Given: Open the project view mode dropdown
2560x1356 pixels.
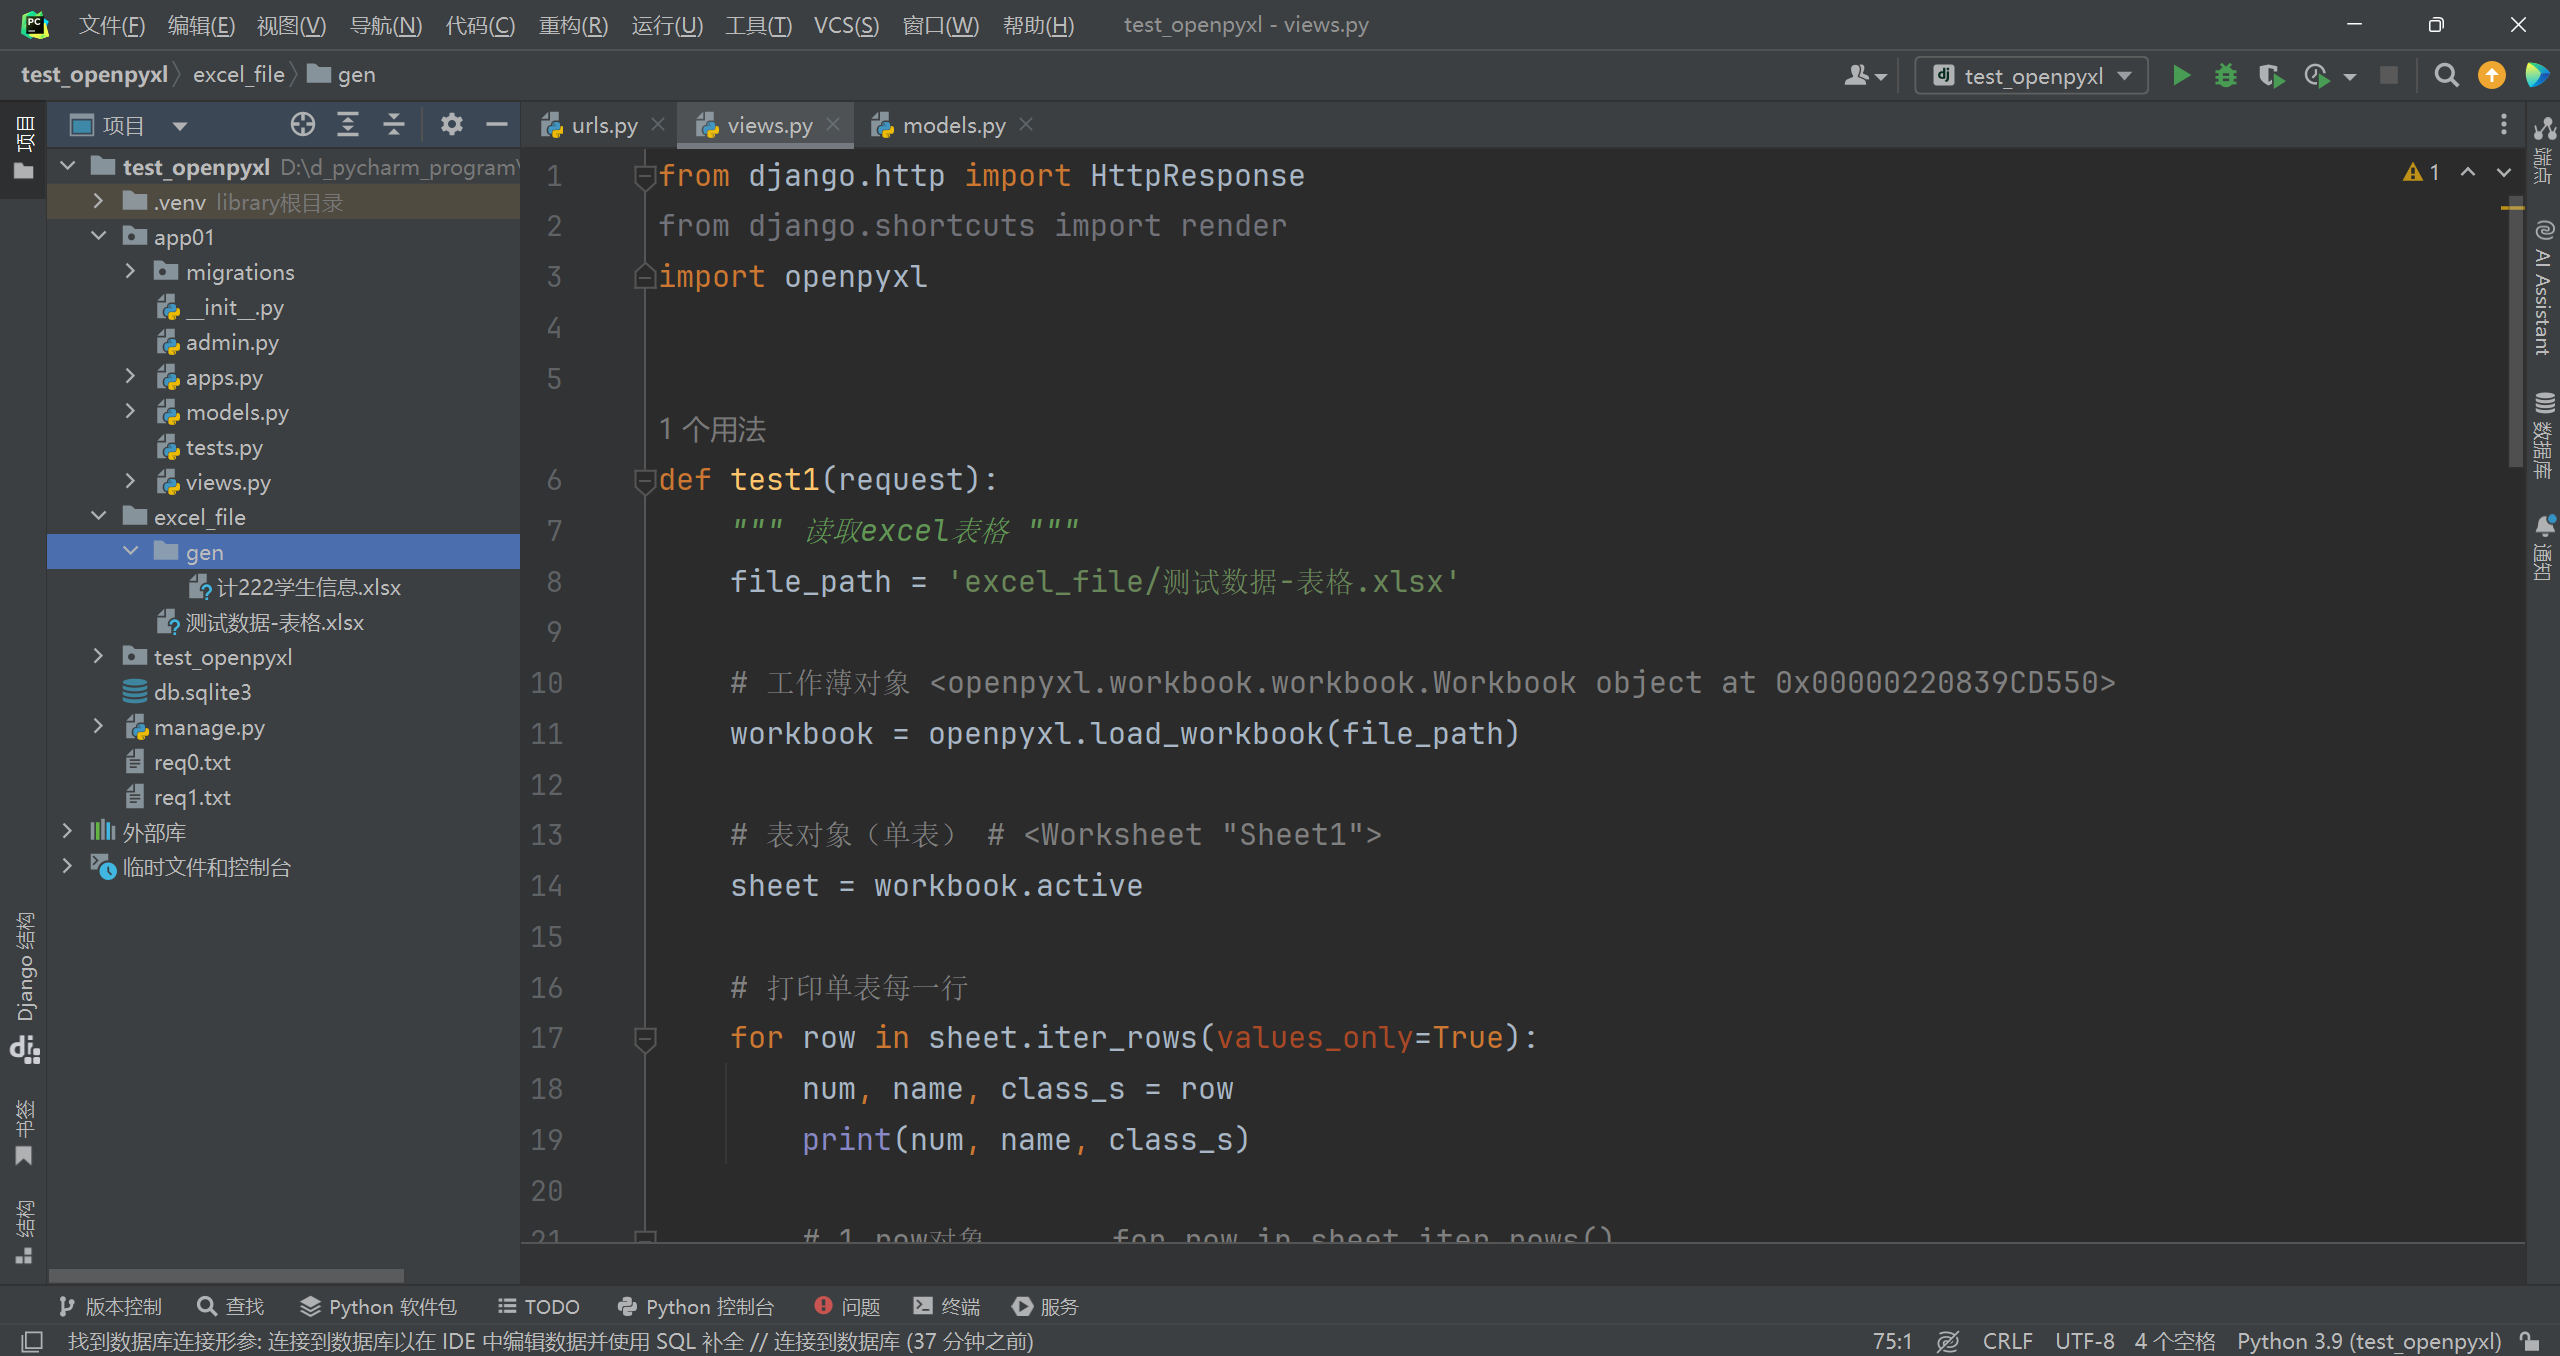Looking at the screenshot, I should tap(179, 125).
